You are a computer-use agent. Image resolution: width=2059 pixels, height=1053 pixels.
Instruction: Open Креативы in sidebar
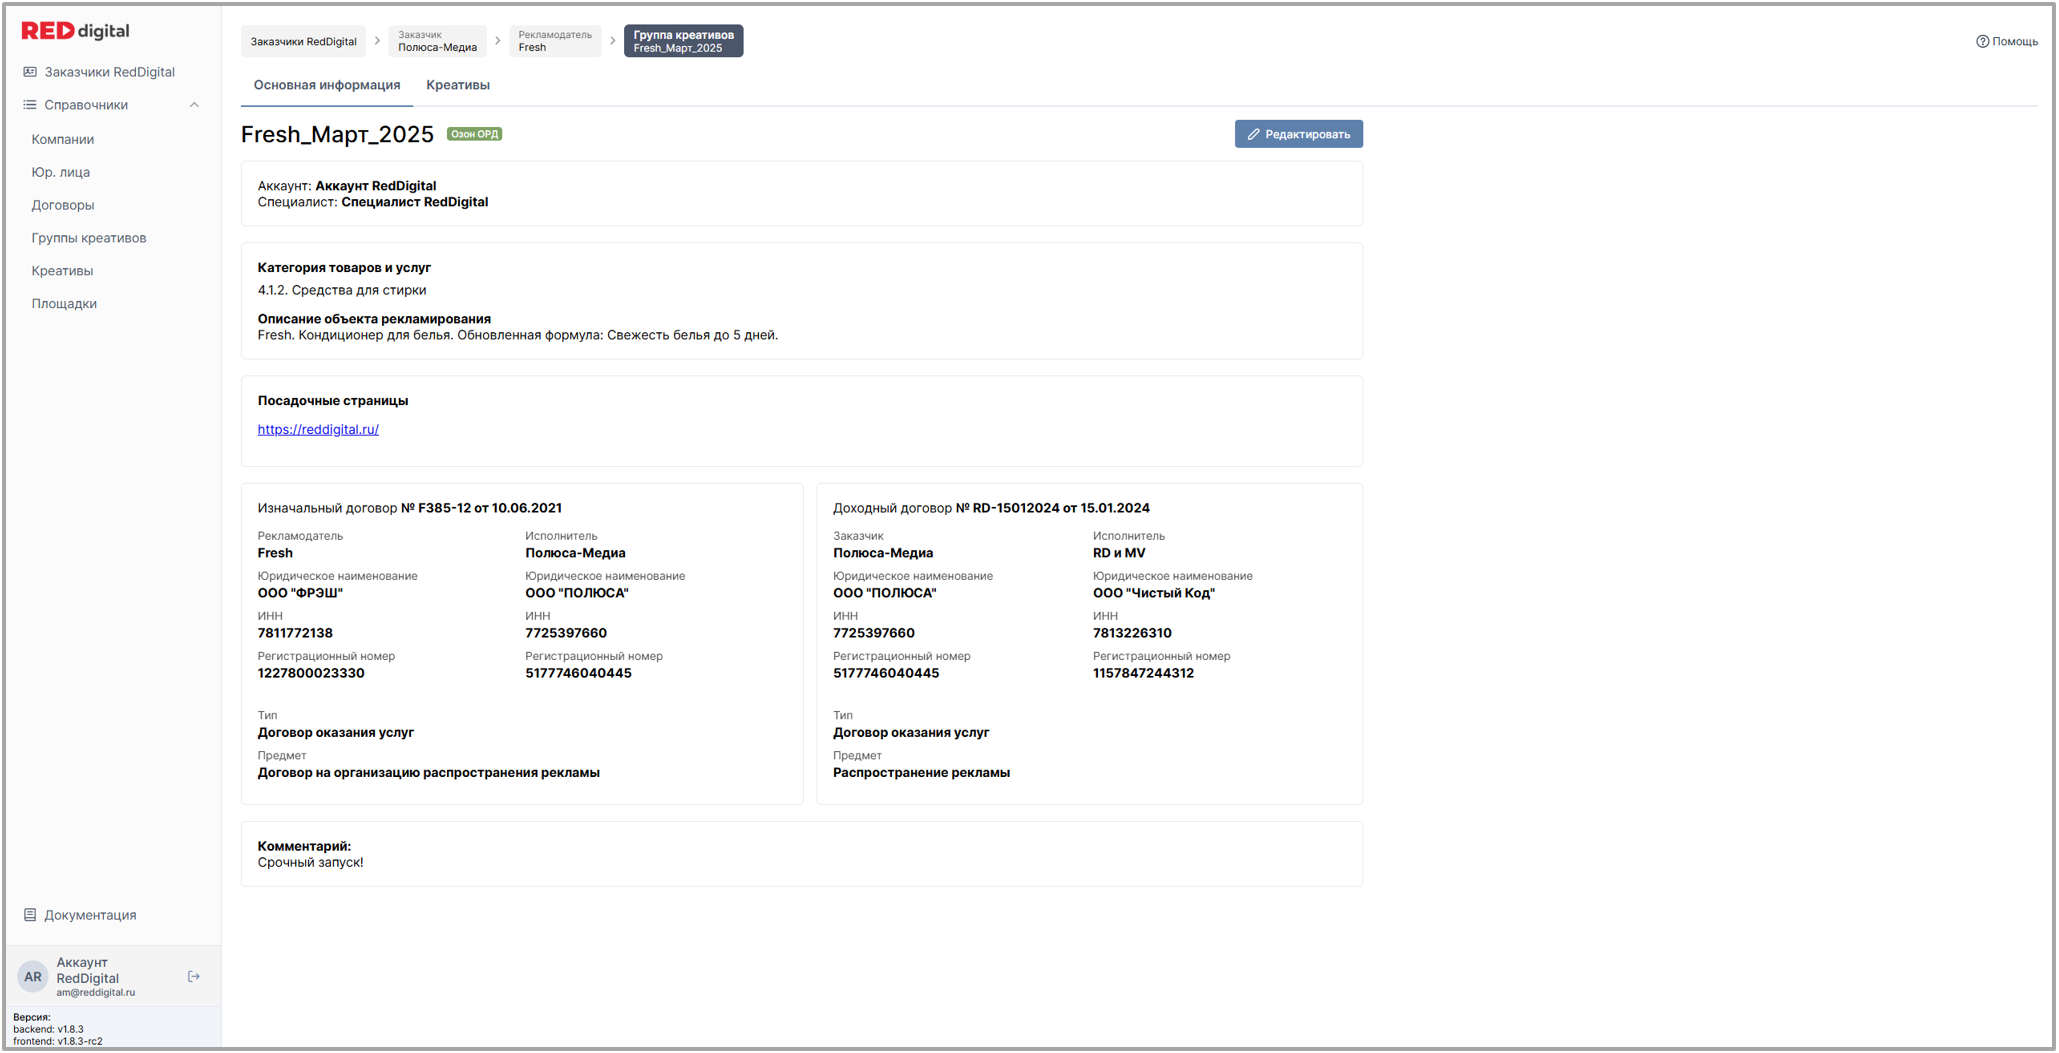(62, 271)
